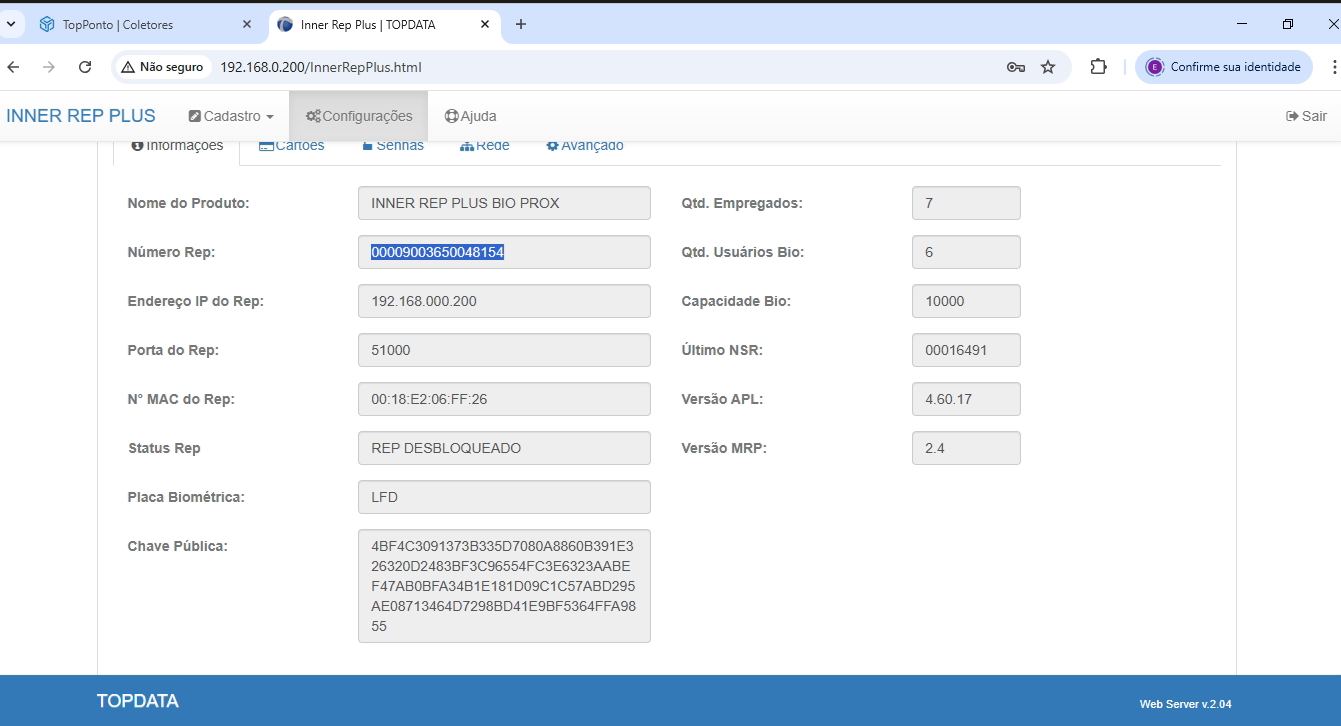The height and width of the screenshot is (726, 1341).
Task: Click the Número Rep field
Action: coord(504,252)
